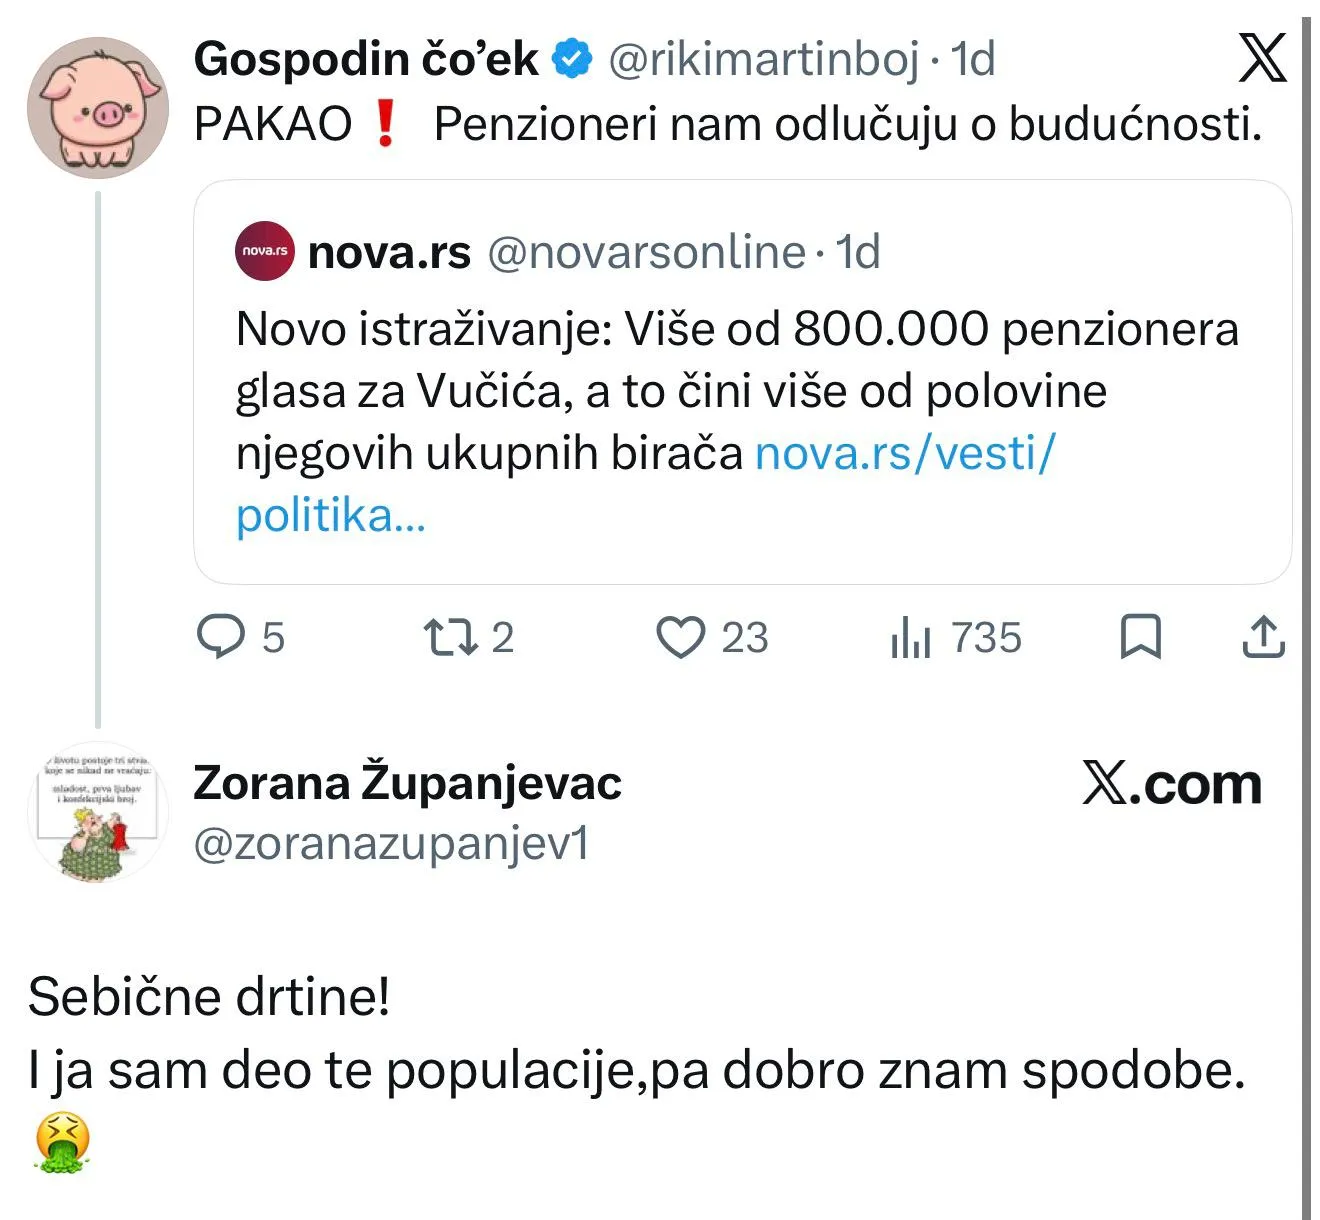Image resolution: width=1320 pixels, height=1220 pixels.
Task: Bookmark the tweet with bookmark icon
Action: click(x=1140, y=637)
